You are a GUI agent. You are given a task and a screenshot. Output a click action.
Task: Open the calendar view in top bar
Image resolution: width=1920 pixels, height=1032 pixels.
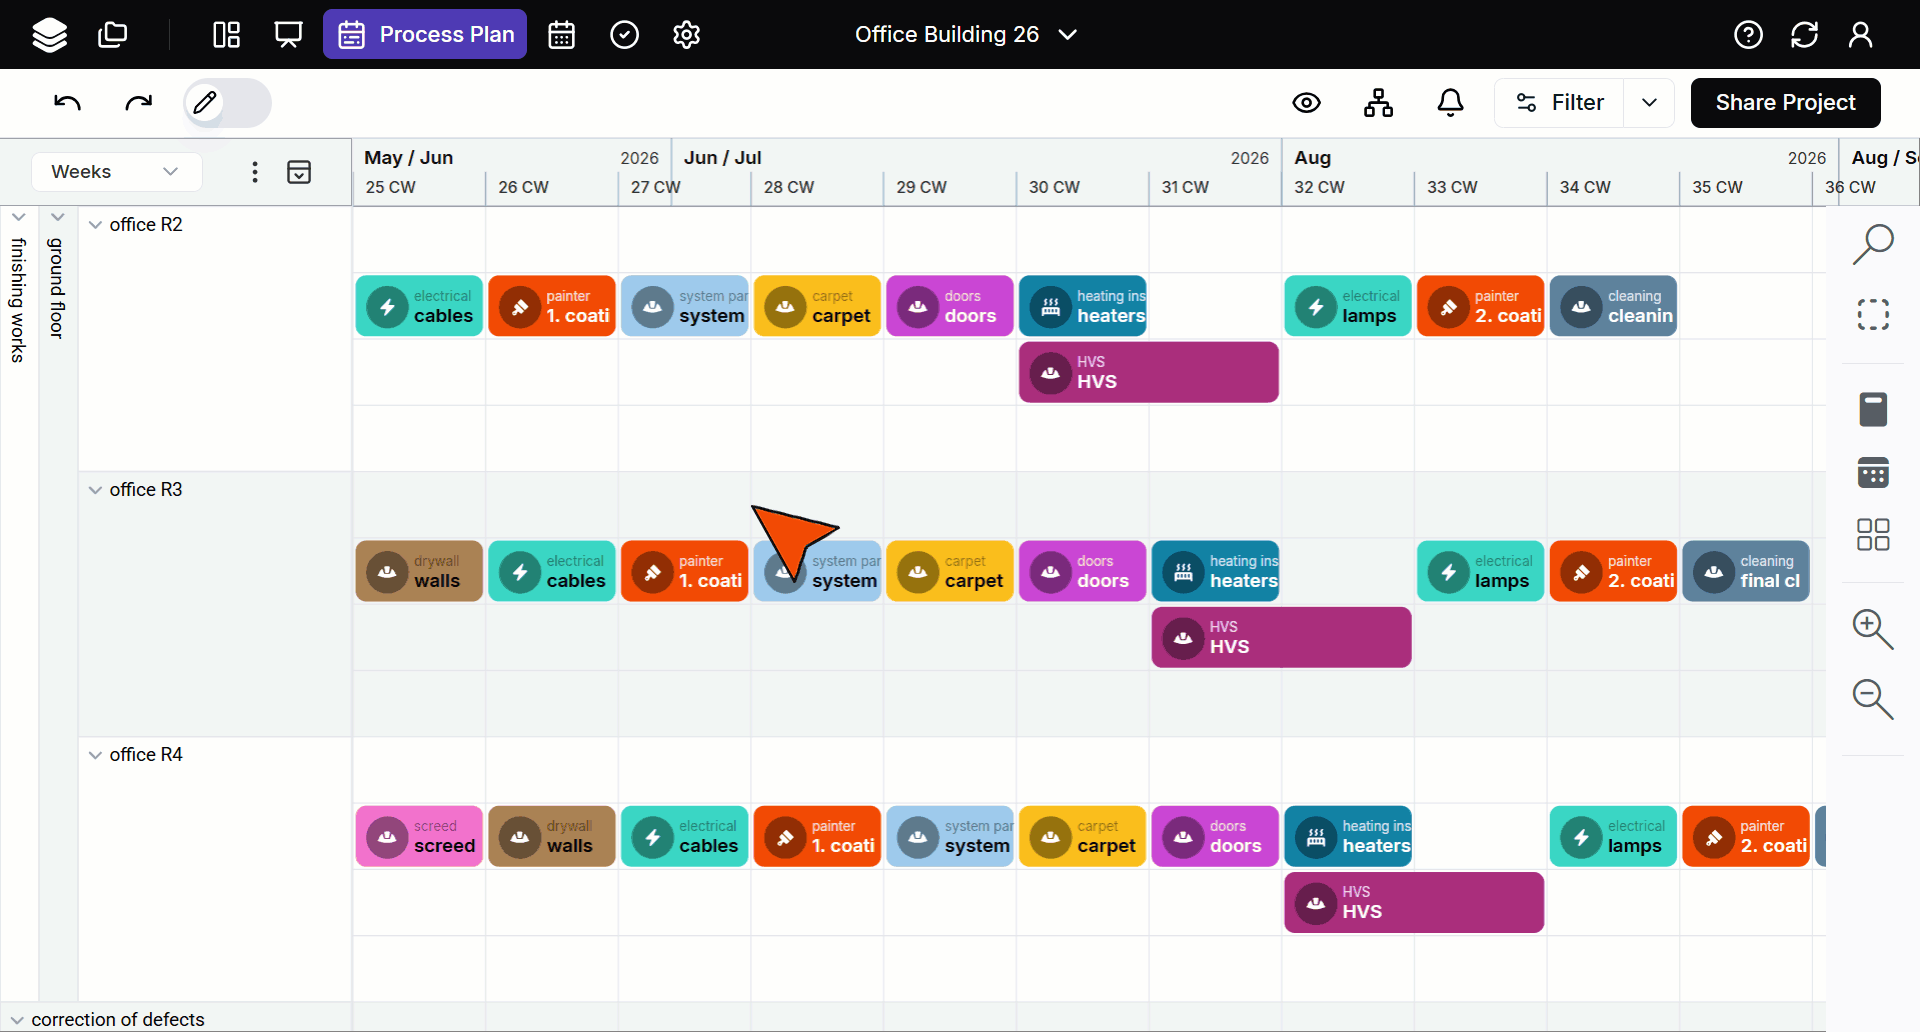pyautogui.click(x=561, y=35)
